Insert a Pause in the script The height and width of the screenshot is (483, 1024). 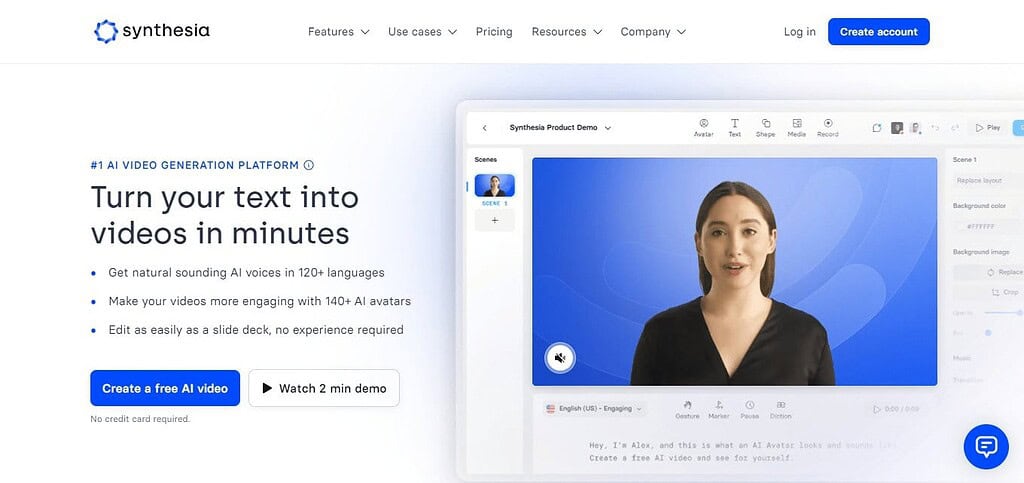pos(750,410)
